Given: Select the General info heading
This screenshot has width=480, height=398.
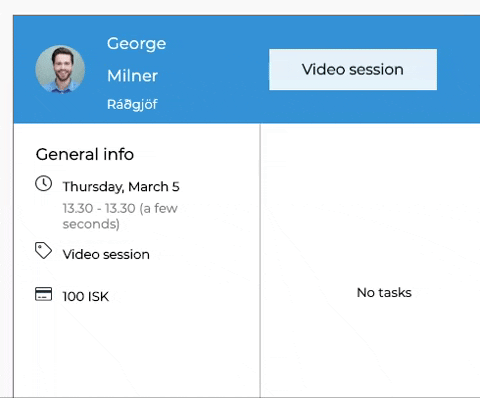Looking at the screenshot, I should tap(85, 154).
